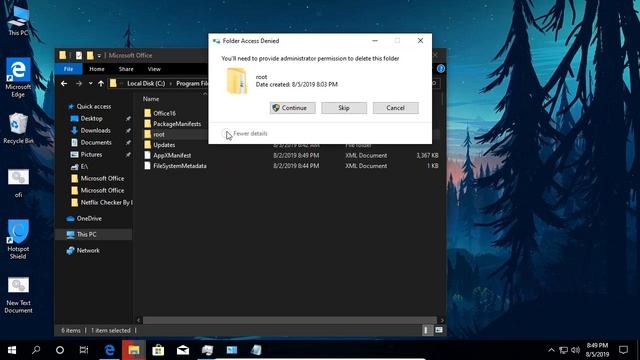Click the taskbar clock and date
Screen dimensions: 640x360
(597, 350)
